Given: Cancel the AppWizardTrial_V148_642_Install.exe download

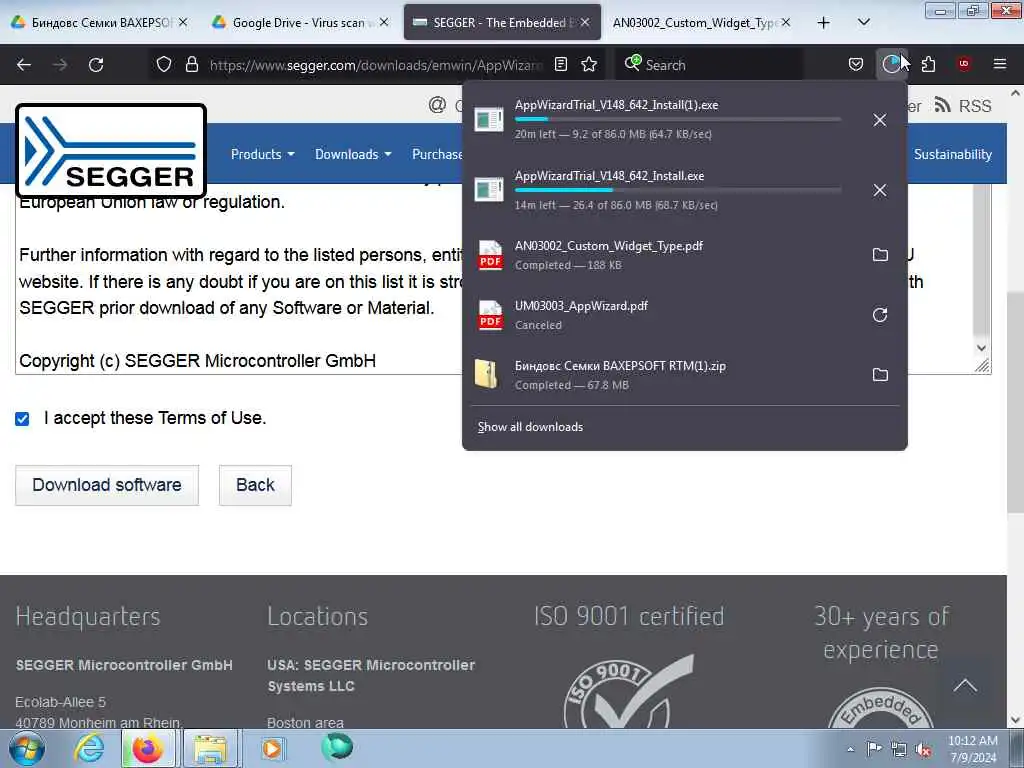Looking at the screenshot, I should tap(880, 190).
